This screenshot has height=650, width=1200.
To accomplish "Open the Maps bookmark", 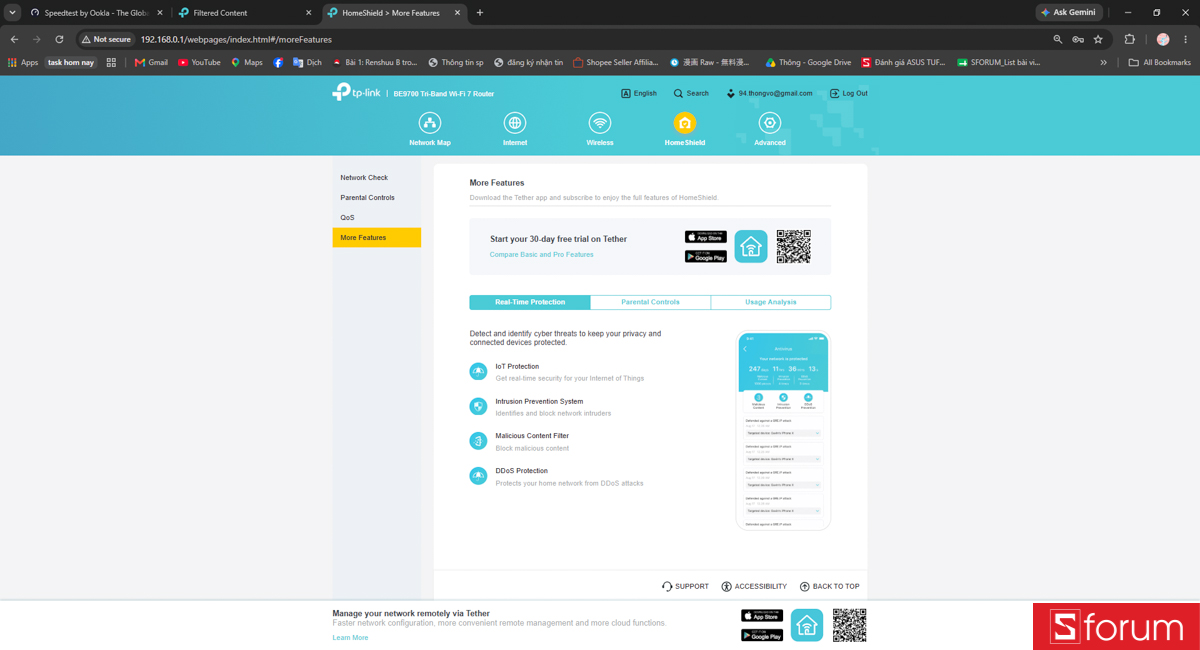I will coord(247,62).
